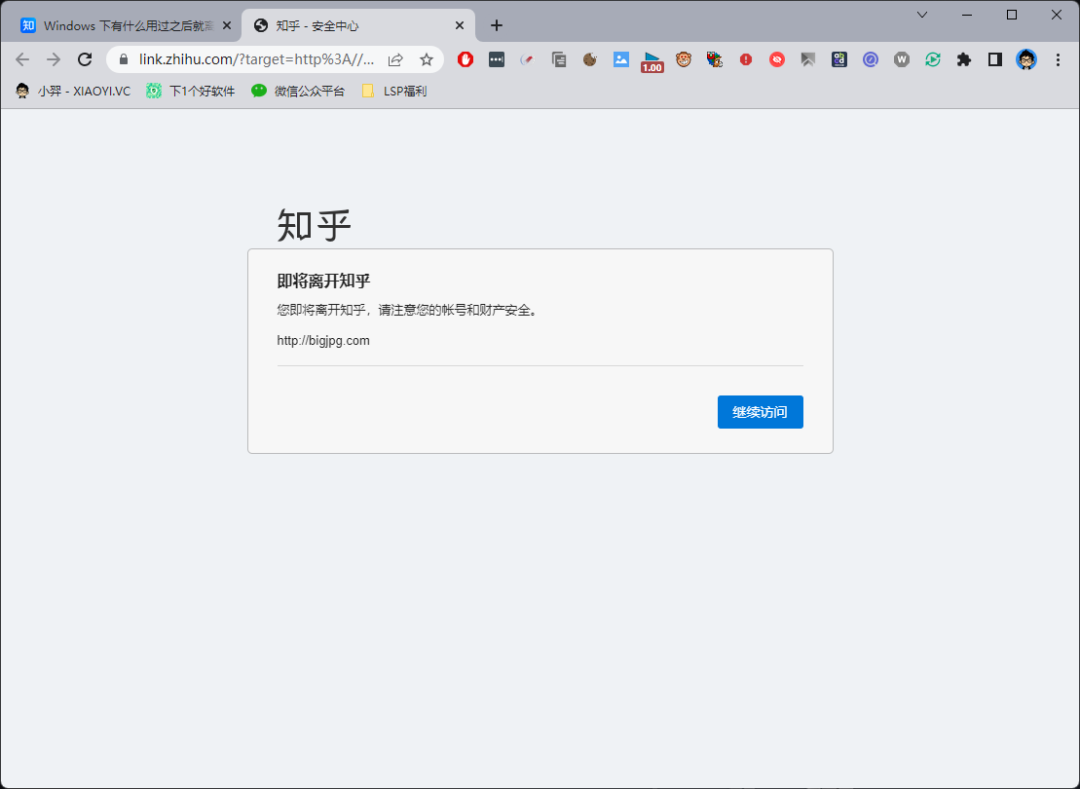
Task: Click the 请注意您的帐号和财产安全 warning text
Action: [x=459, y=310]
